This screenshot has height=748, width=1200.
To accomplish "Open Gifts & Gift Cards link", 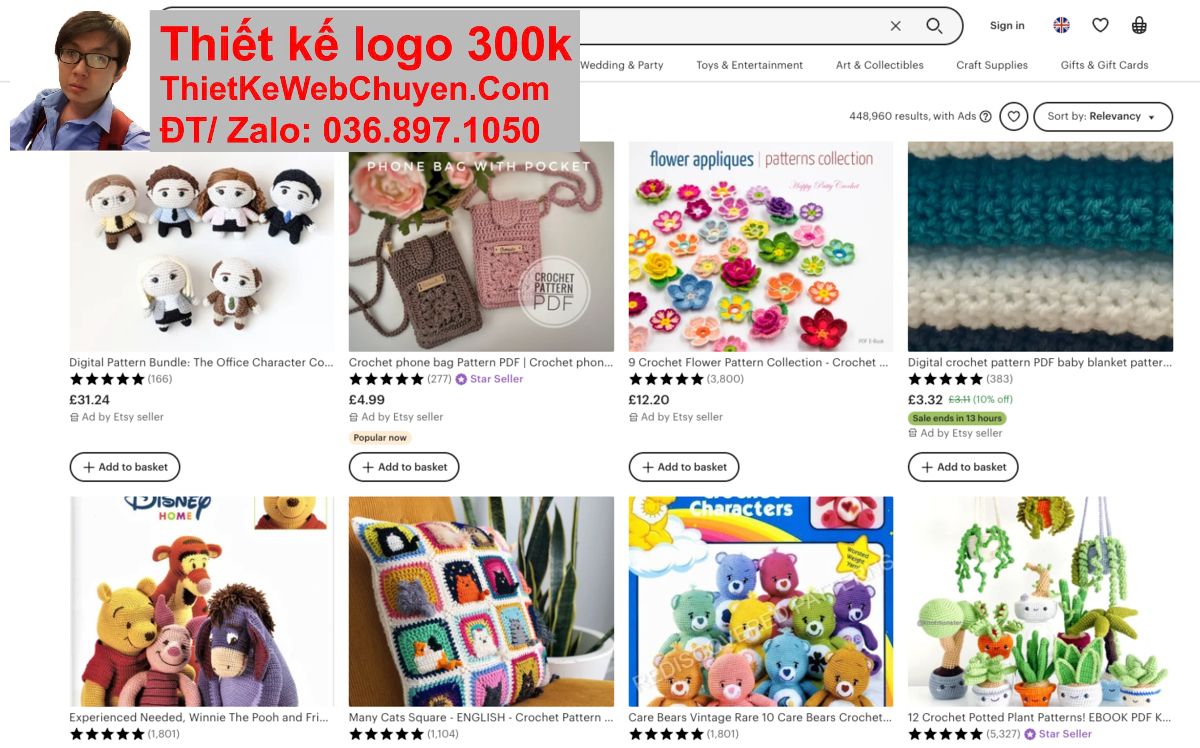I will tap(1104, 65).
